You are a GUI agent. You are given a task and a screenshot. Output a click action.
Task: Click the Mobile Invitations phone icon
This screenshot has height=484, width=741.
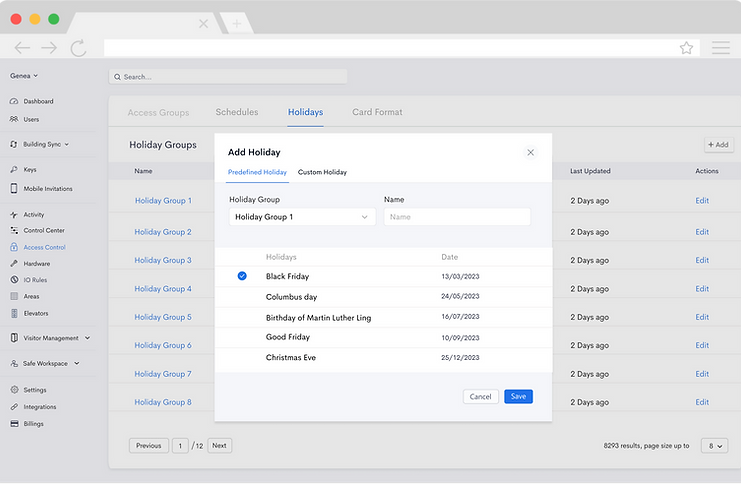pyautogui.click(x=14, y=188)
